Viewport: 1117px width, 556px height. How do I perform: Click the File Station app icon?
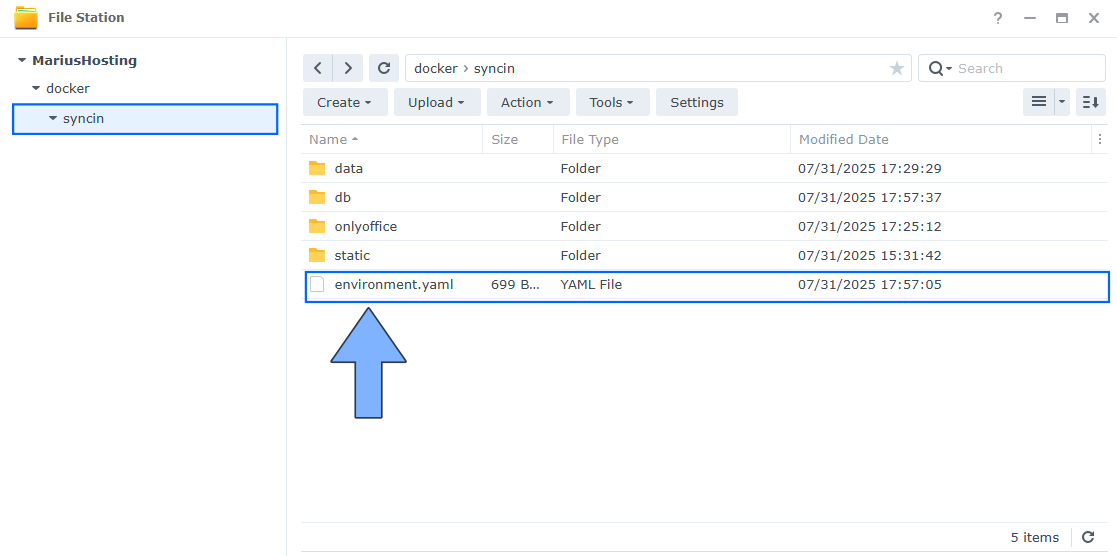pyautogui.click(x=26, y=18)
